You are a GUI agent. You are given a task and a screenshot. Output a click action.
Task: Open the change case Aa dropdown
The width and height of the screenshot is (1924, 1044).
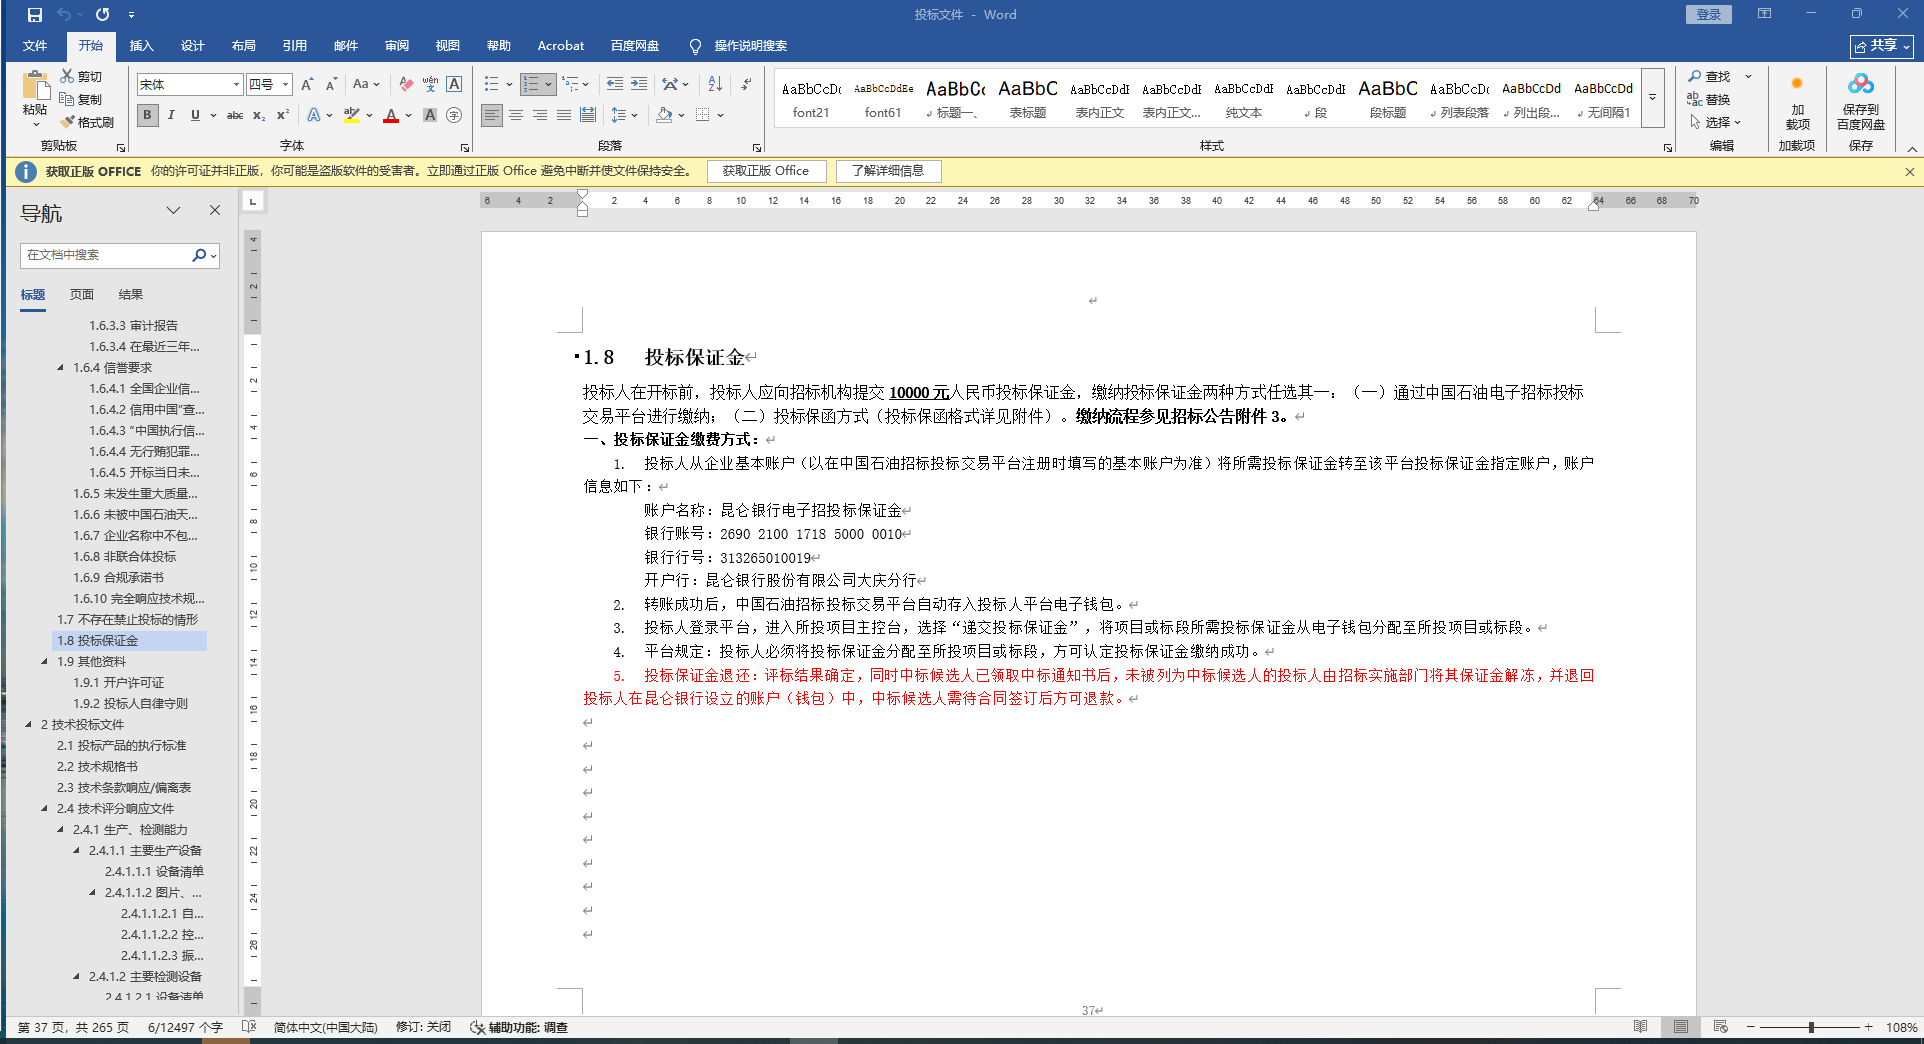(x=366, y=84)
